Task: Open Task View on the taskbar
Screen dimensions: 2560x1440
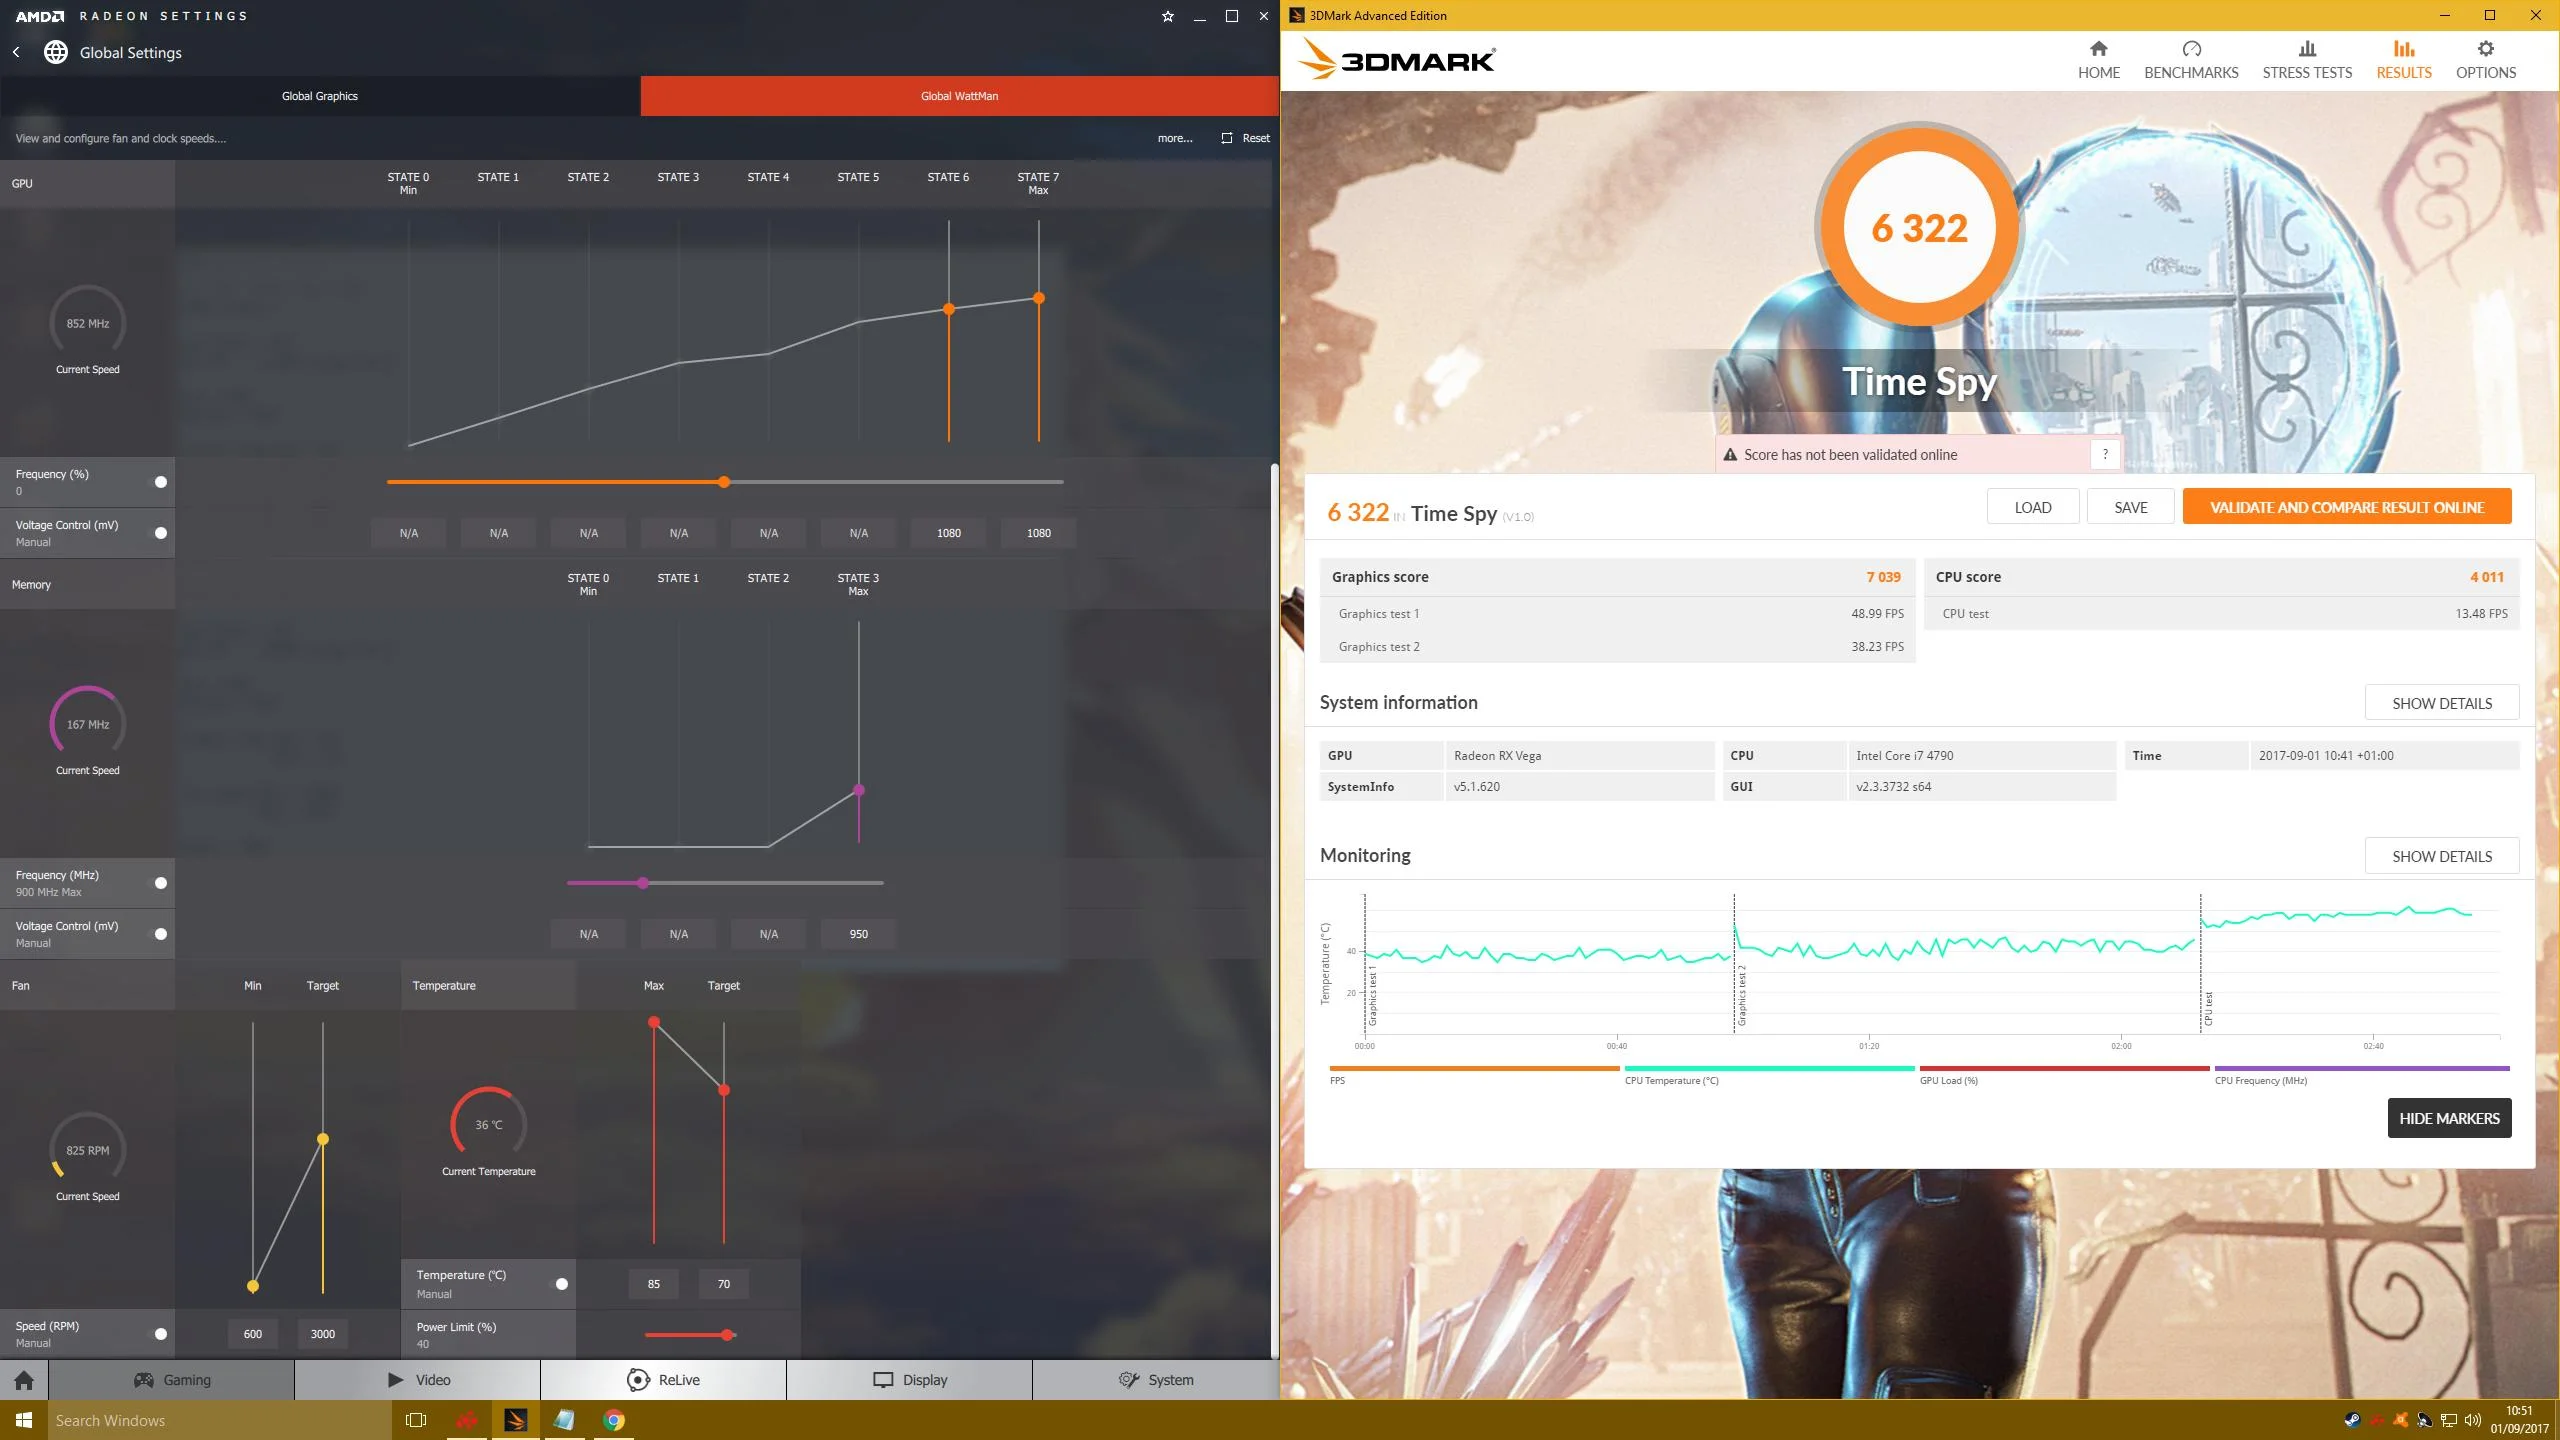Action: click(416, 1420)
